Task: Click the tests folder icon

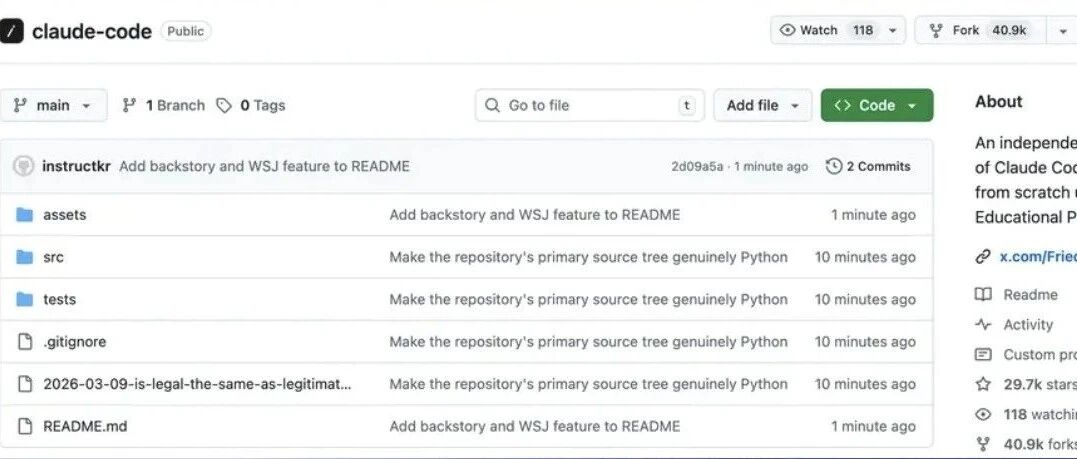Action: coord(25,300)
